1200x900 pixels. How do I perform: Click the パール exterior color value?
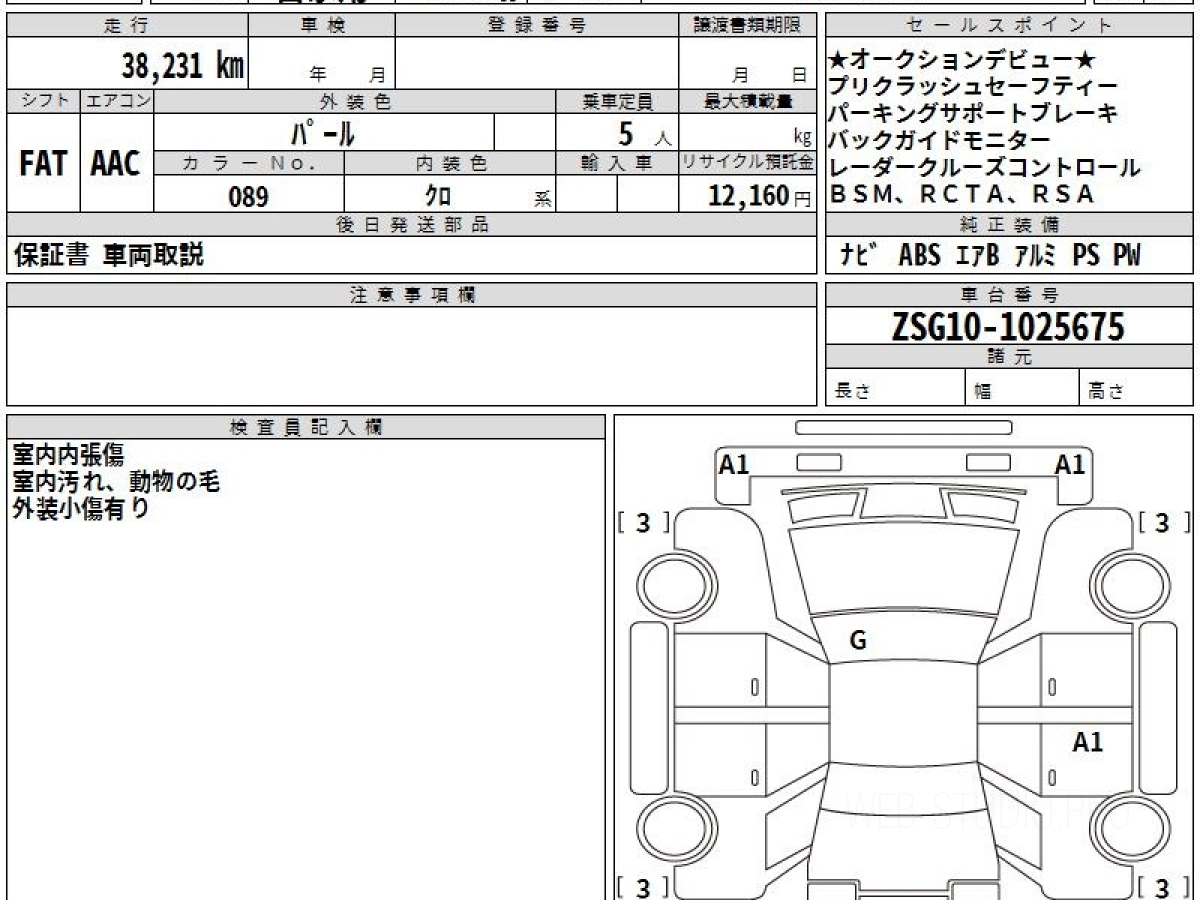[323, 132]
